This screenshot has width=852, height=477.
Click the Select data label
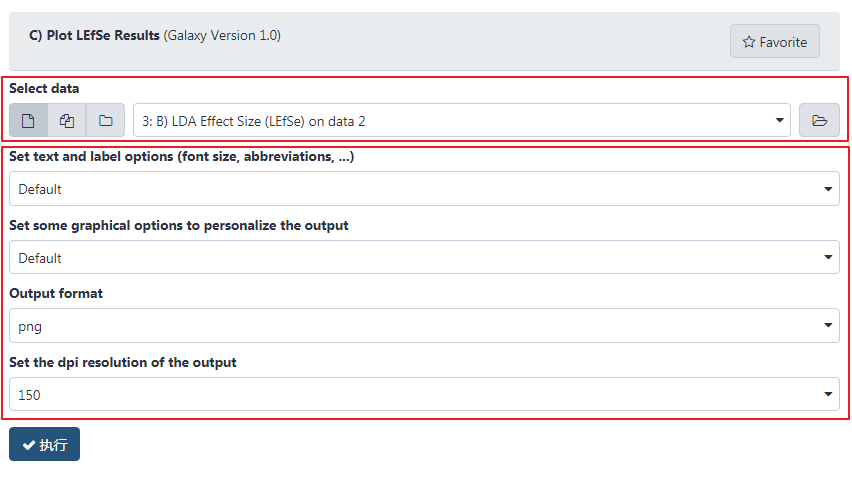coord(44,88)
